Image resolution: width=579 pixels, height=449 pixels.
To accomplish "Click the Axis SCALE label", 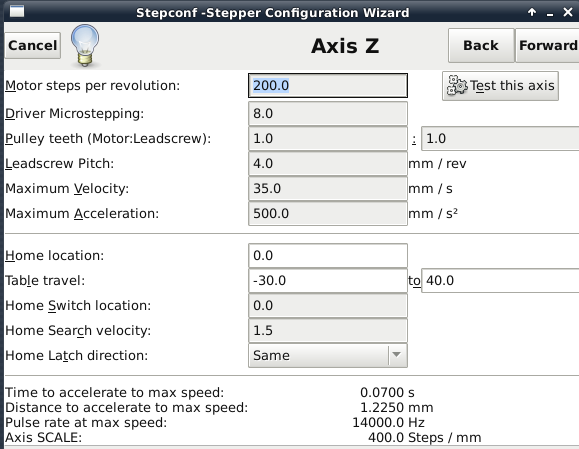I will coord(43,438).
